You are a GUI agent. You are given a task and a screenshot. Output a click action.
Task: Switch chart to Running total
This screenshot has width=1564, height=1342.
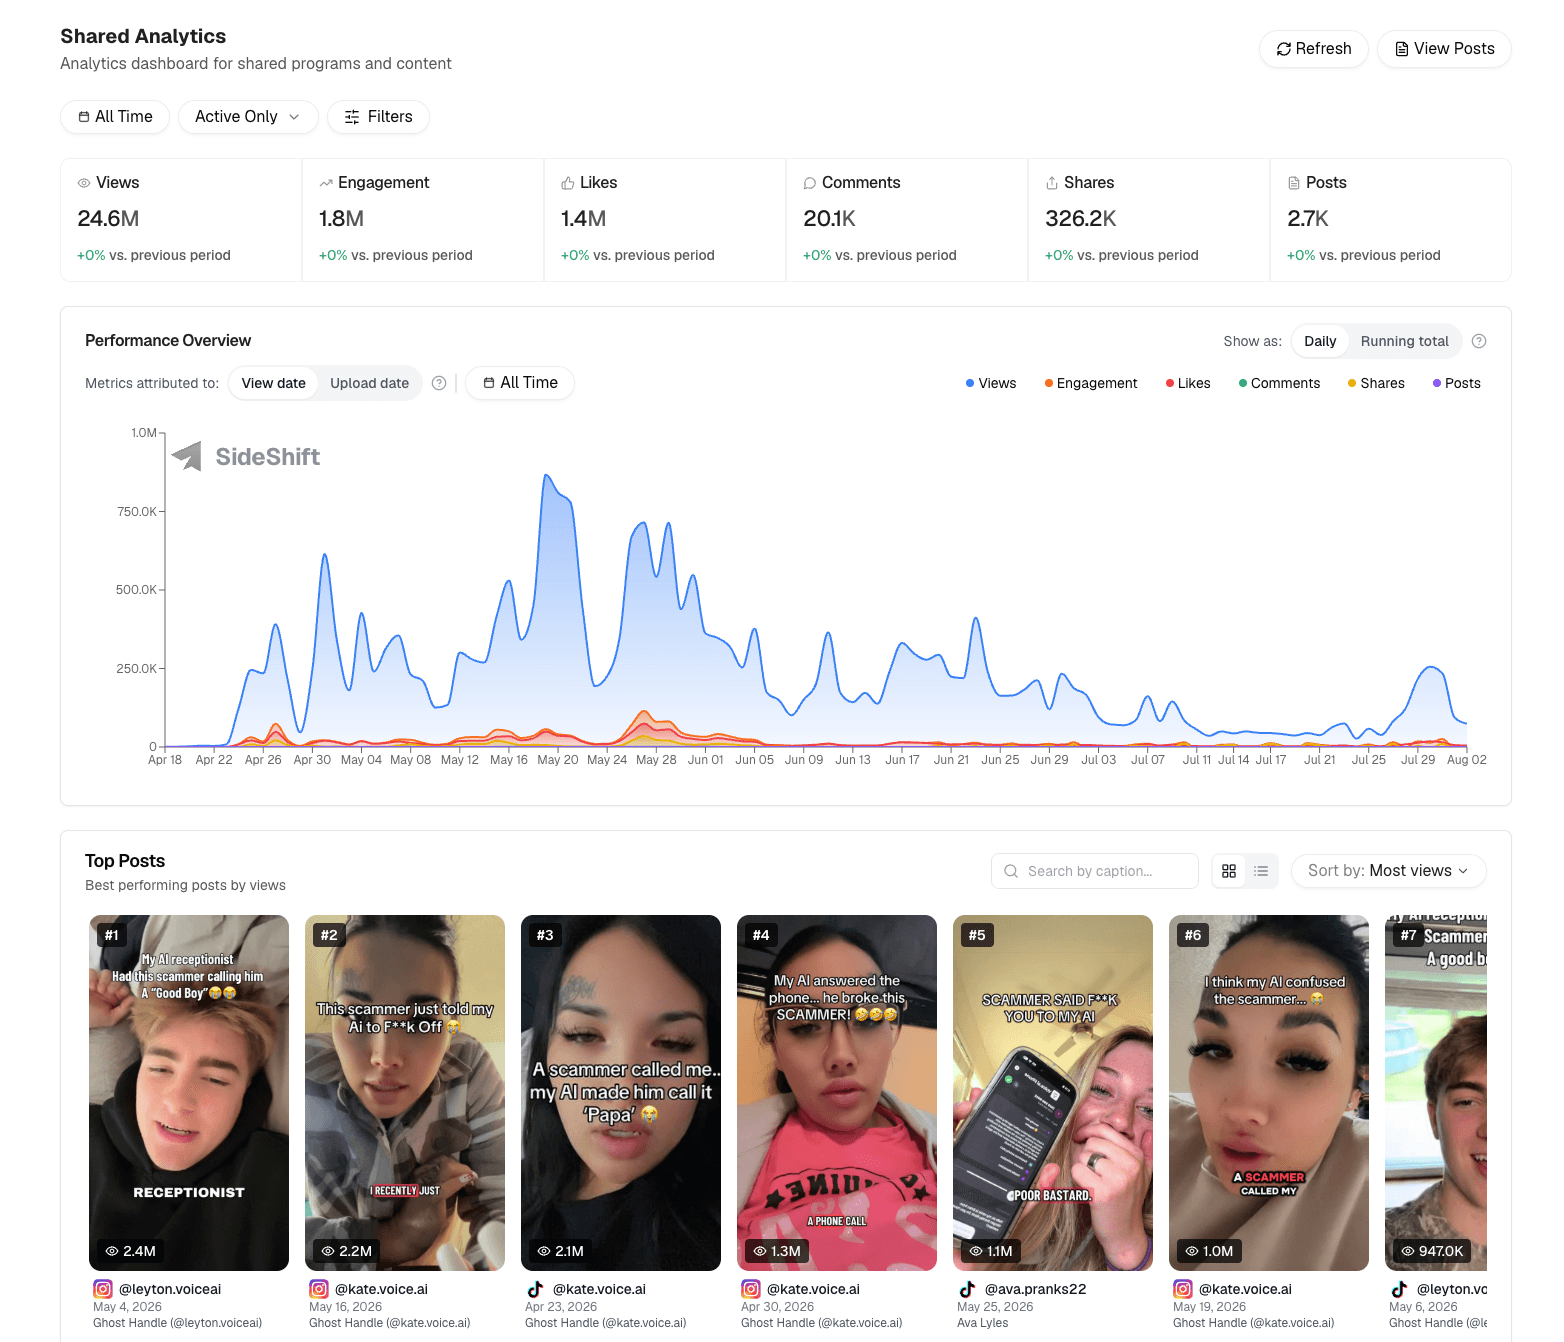coord(1404,341)
